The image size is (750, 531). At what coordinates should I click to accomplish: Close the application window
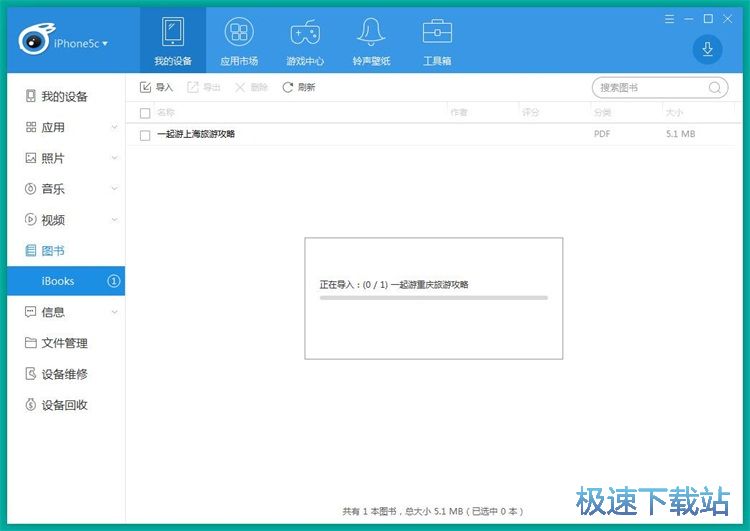[x=728, y=19]
